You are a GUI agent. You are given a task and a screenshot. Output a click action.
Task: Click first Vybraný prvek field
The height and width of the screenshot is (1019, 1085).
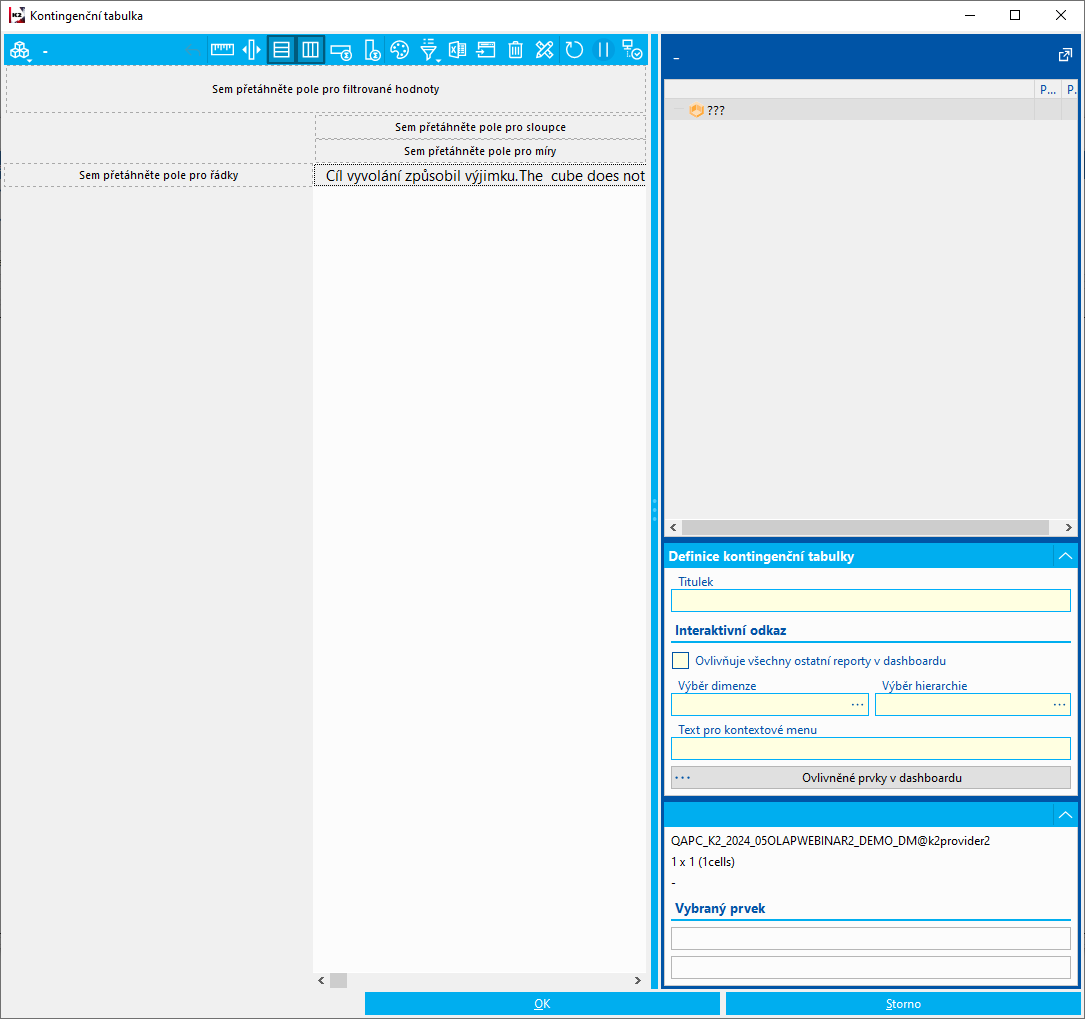tap(870, 938)
